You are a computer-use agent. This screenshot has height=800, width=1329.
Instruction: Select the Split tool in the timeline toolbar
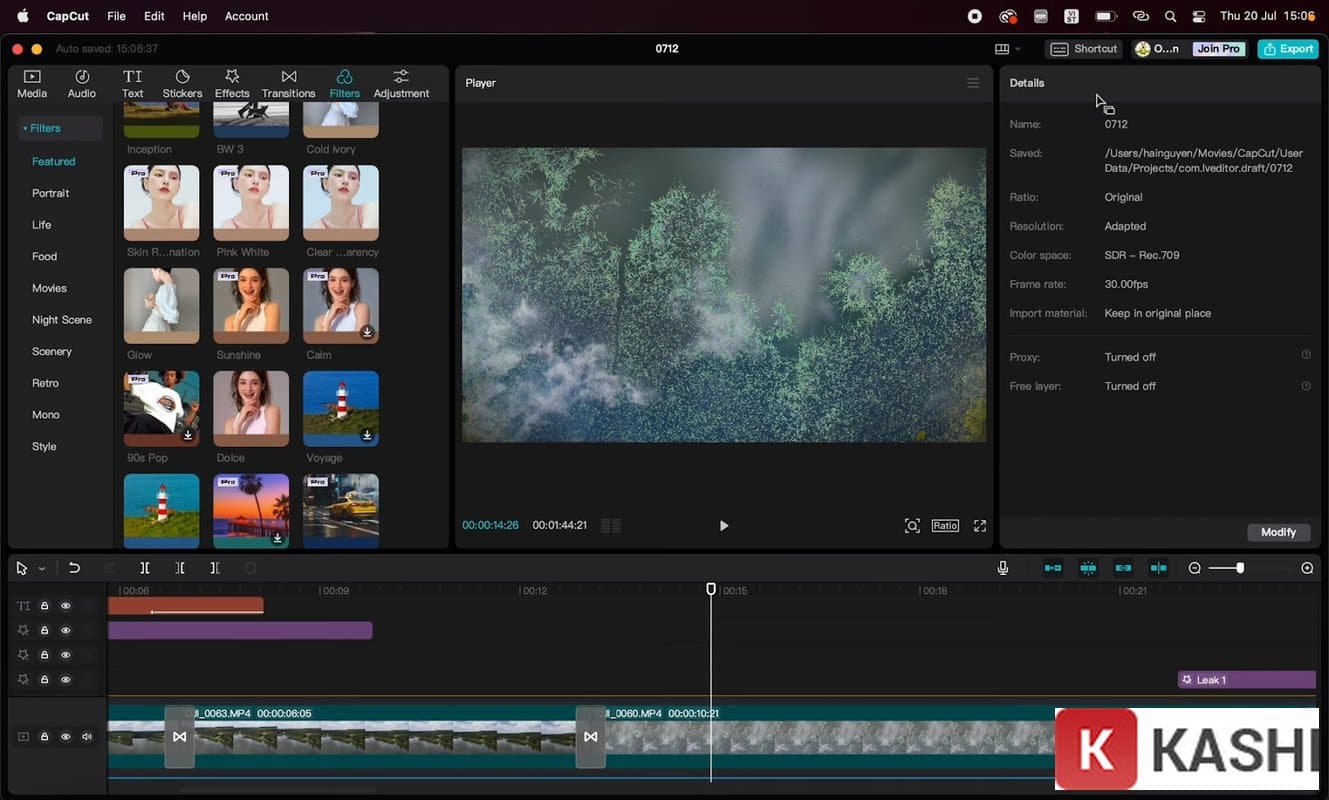click(144, 567)
